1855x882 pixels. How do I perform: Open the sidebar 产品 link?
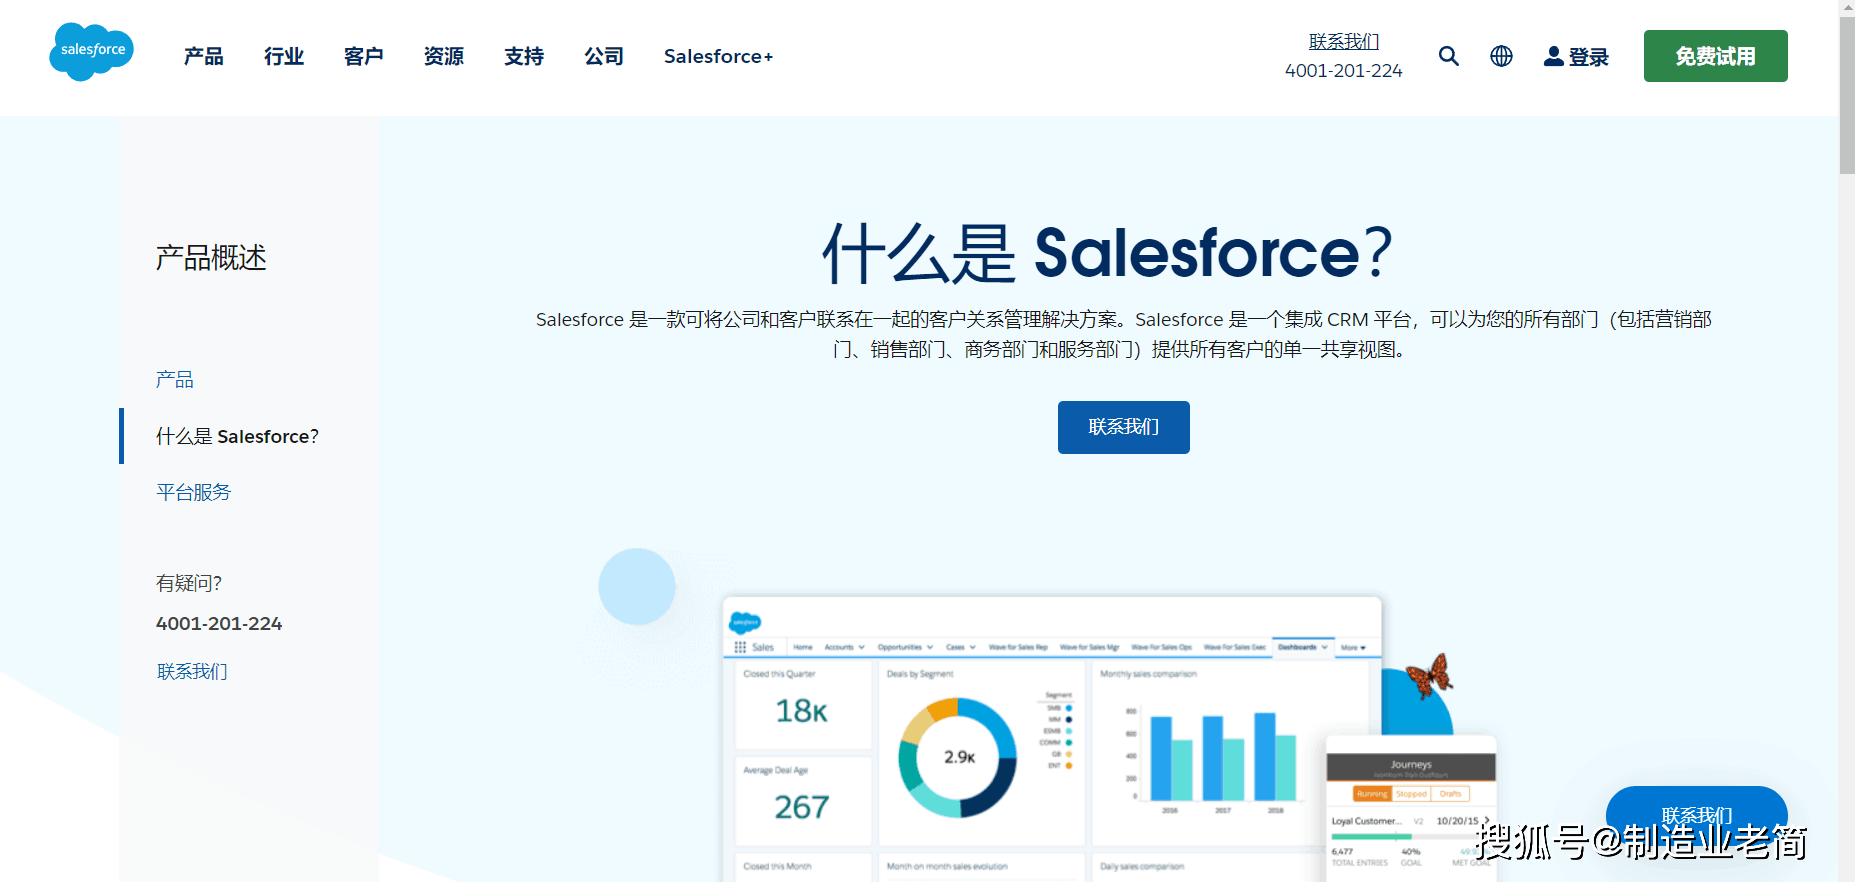click(175, 379)
